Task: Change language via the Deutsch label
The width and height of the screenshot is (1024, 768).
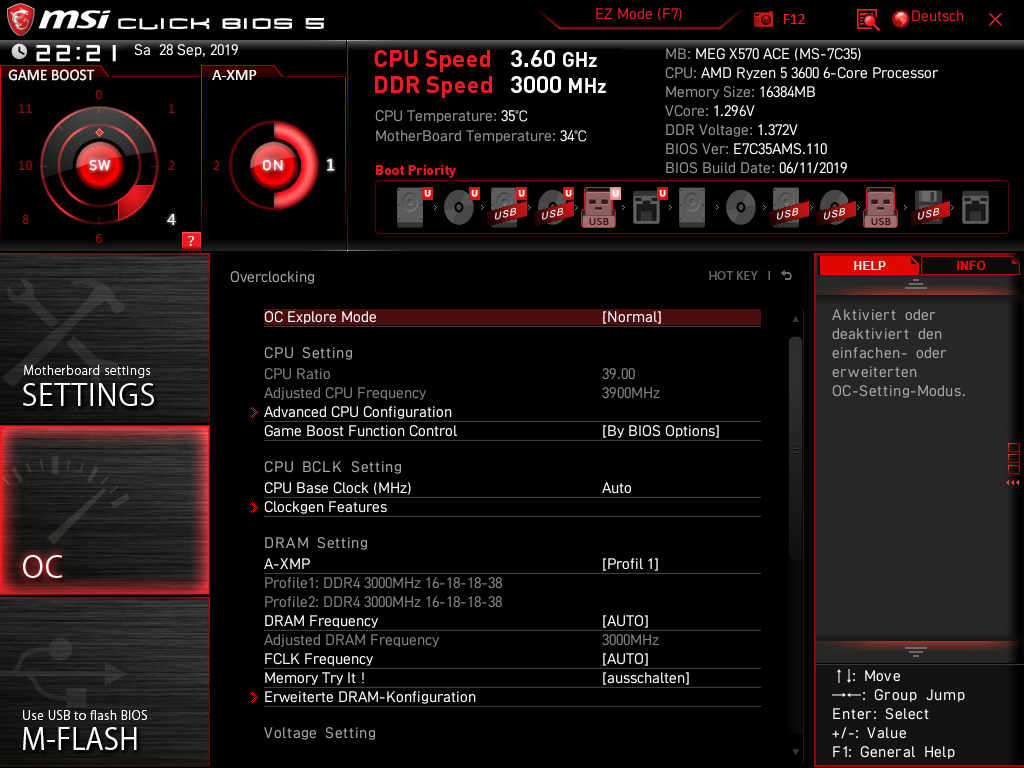Action: coord(937,16)
